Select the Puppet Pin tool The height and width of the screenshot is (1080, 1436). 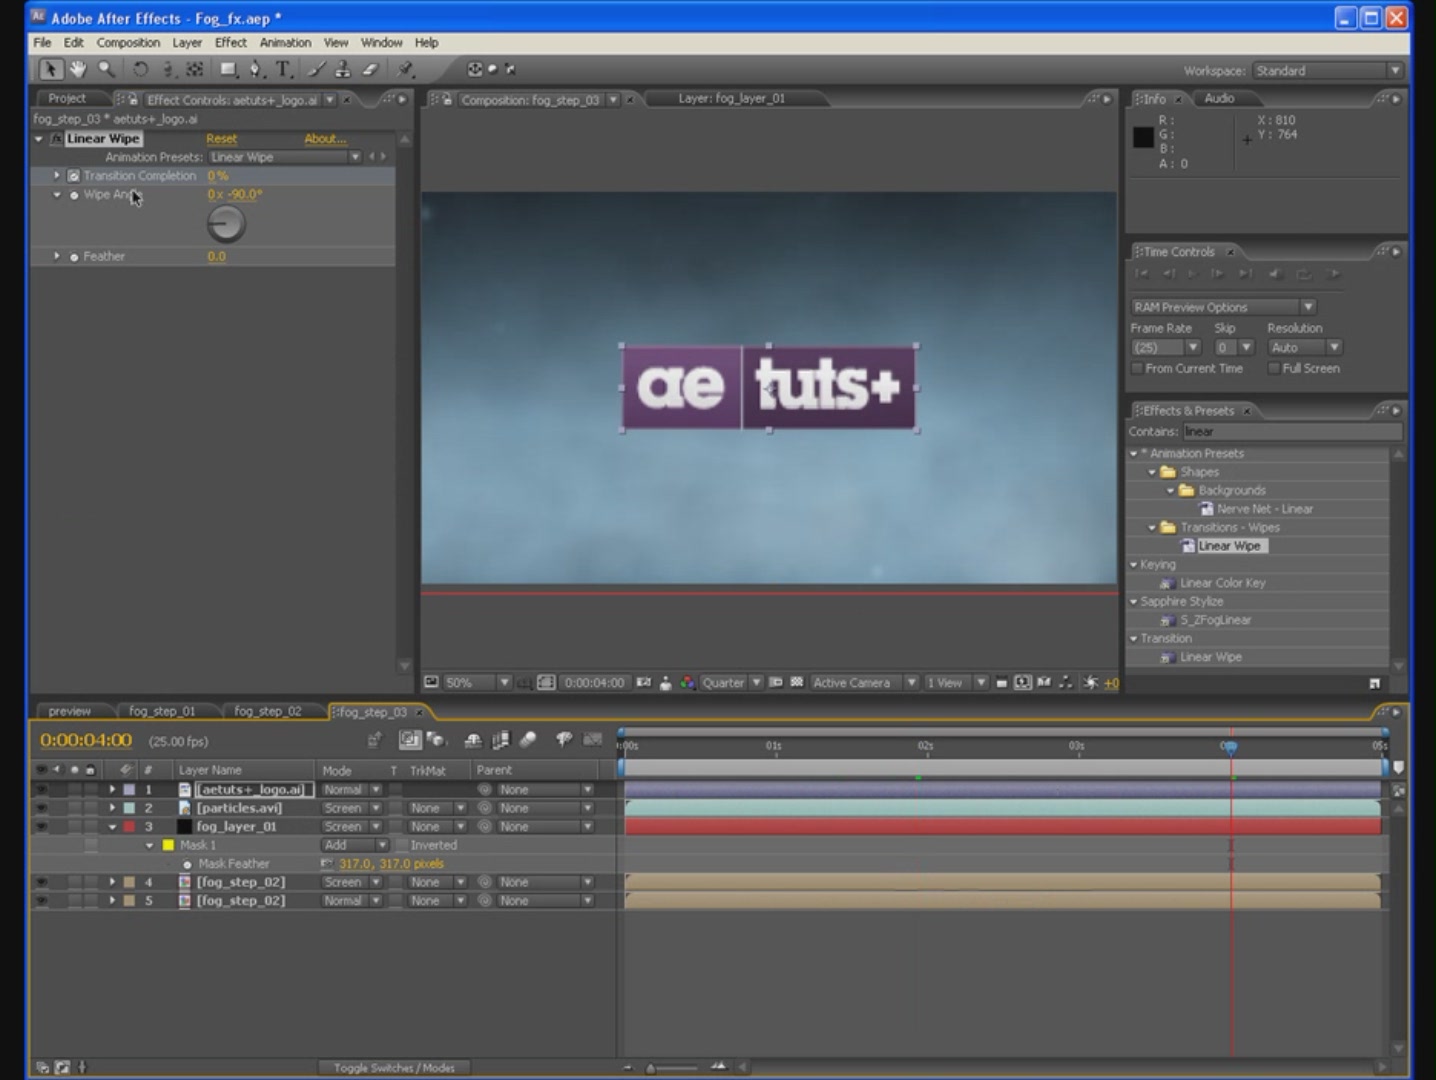405,69
